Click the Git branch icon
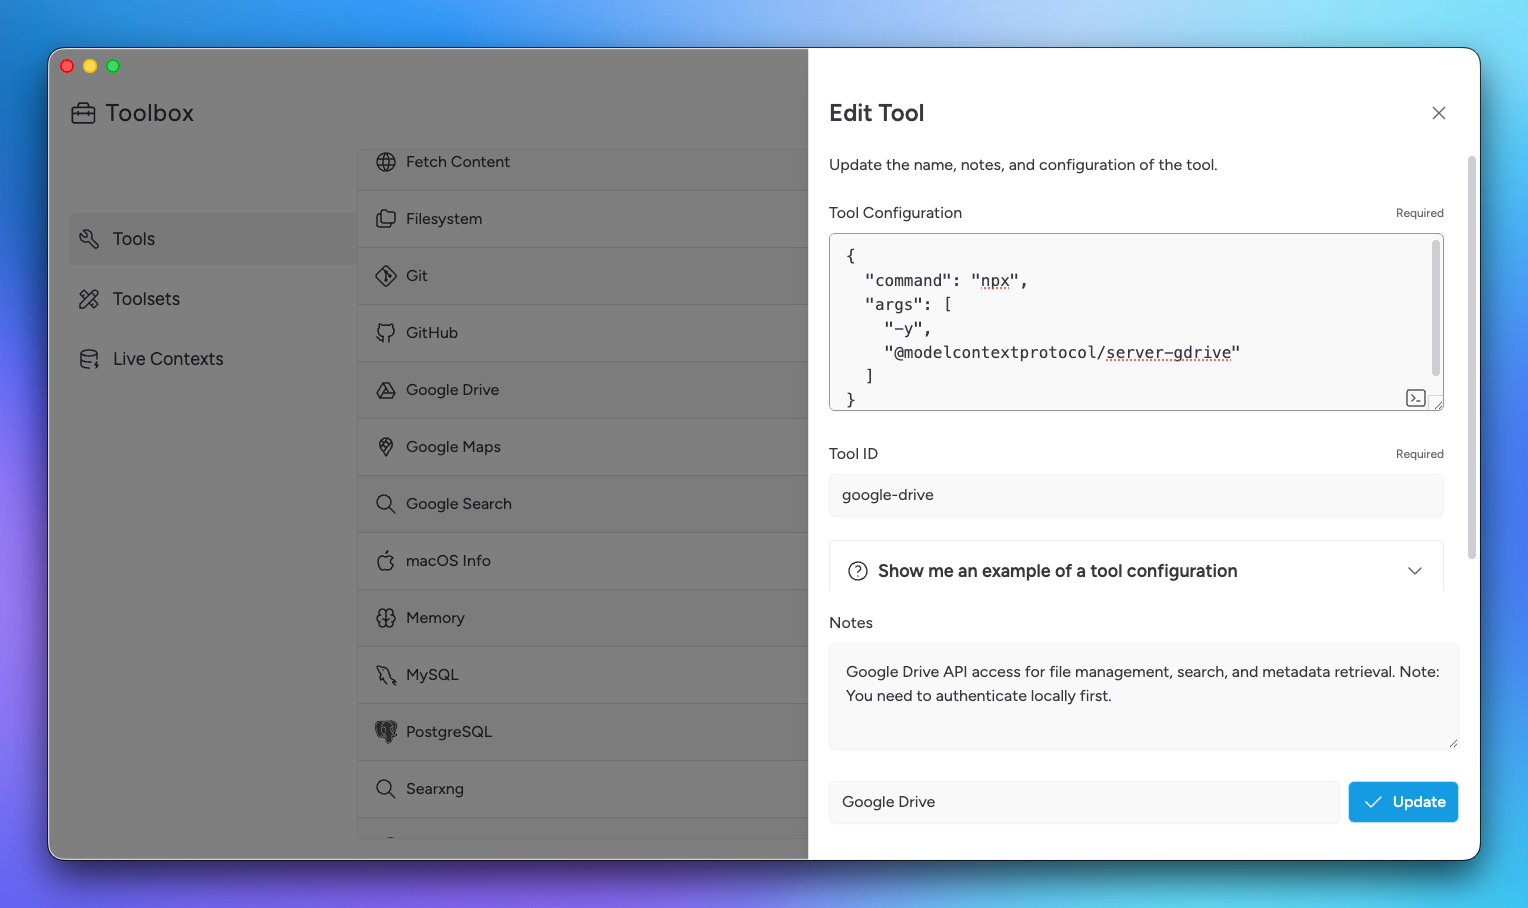Viewport: 1528px width, 908px height. coord(386,275)
